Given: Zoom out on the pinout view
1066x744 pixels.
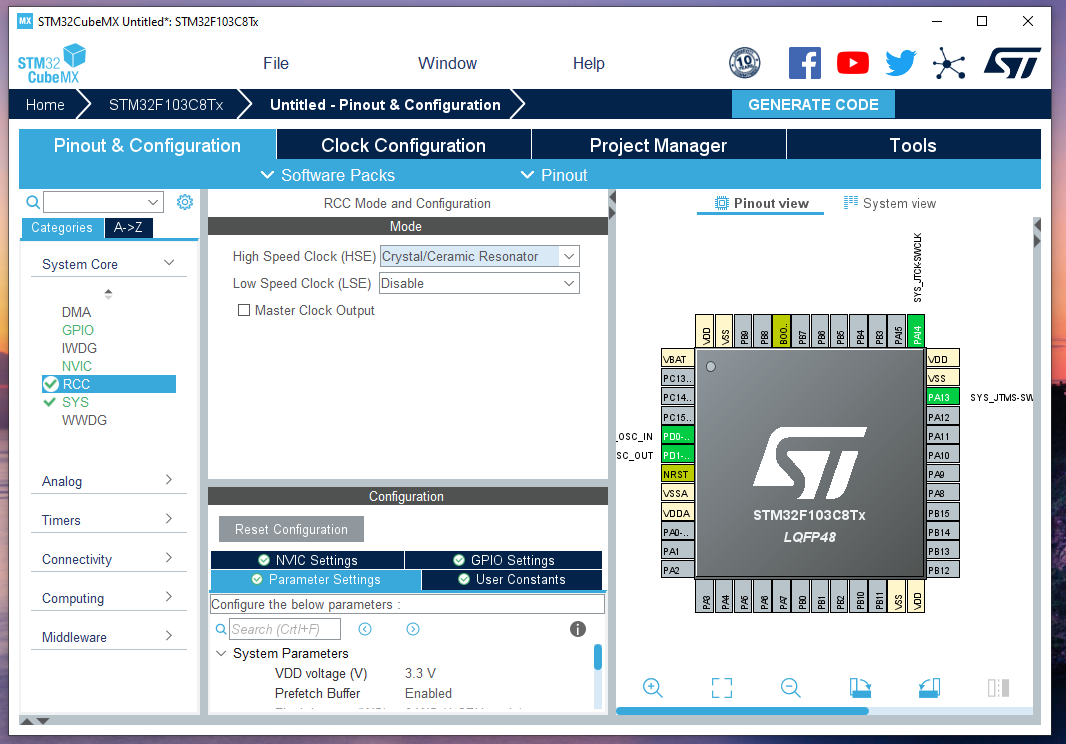Looking at the screenshot, I should (790, 688).
